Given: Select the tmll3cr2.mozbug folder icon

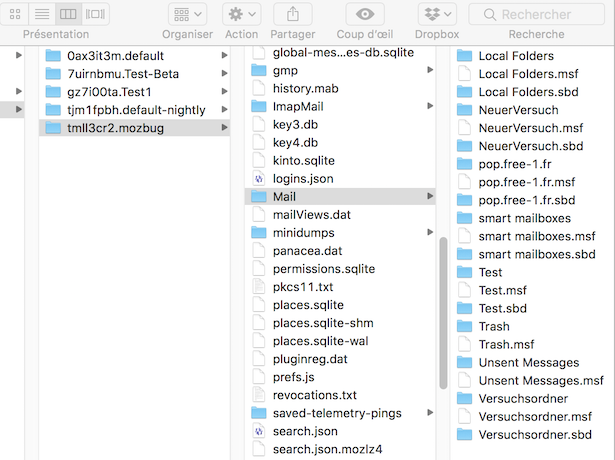Looking at the screenshot, I should pos(53,128).
